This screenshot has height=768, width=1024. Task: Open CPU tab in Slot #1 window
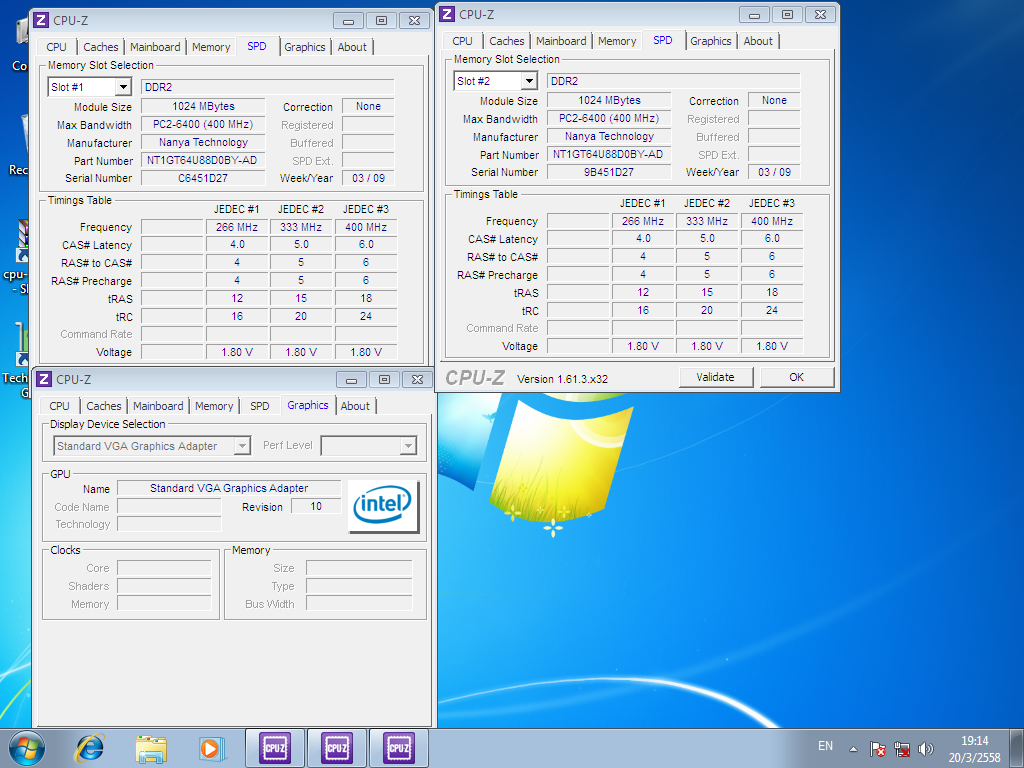(x=57, y=47)
